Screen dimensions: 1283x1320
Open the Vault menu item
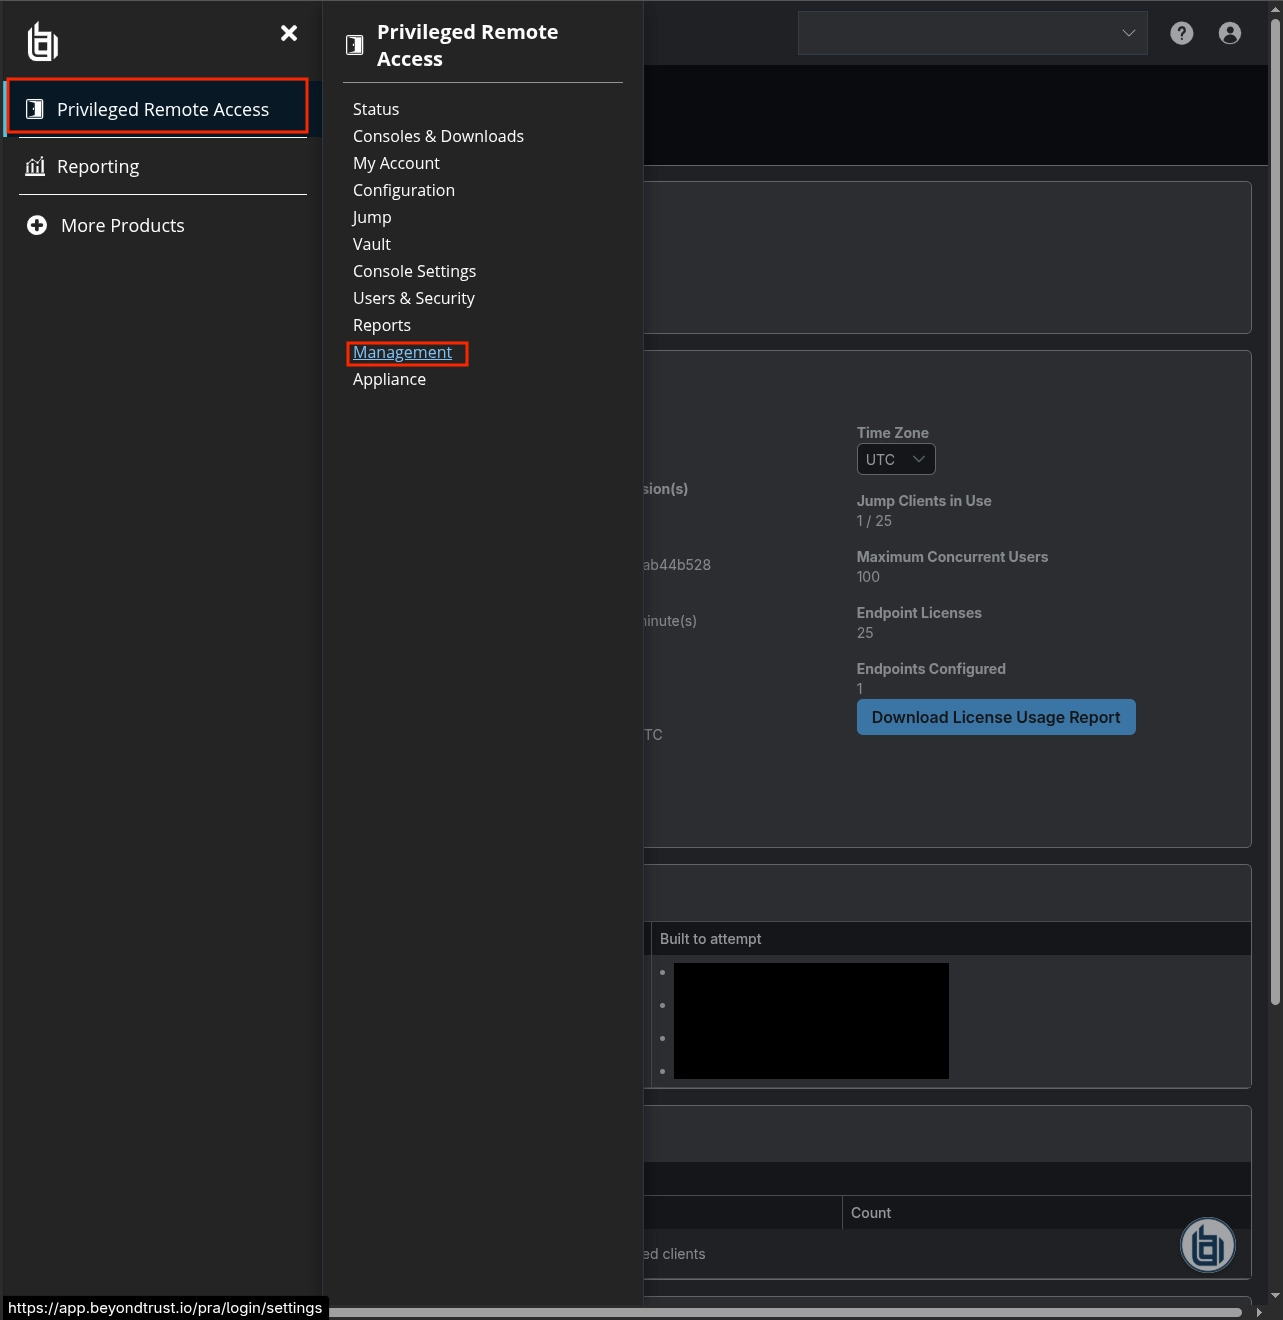click(372, 244)
